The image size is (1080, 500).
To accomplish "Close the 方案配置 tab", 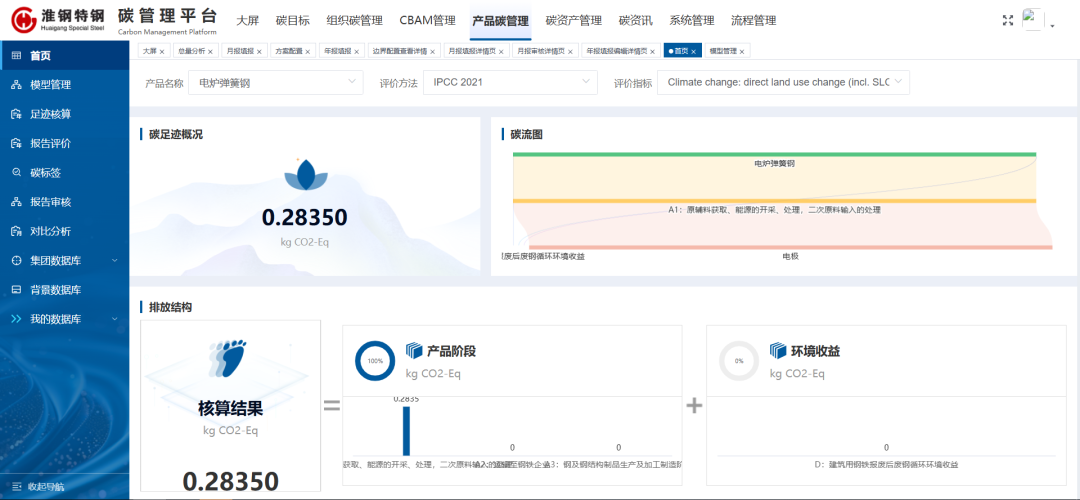I will pos(308,52).
